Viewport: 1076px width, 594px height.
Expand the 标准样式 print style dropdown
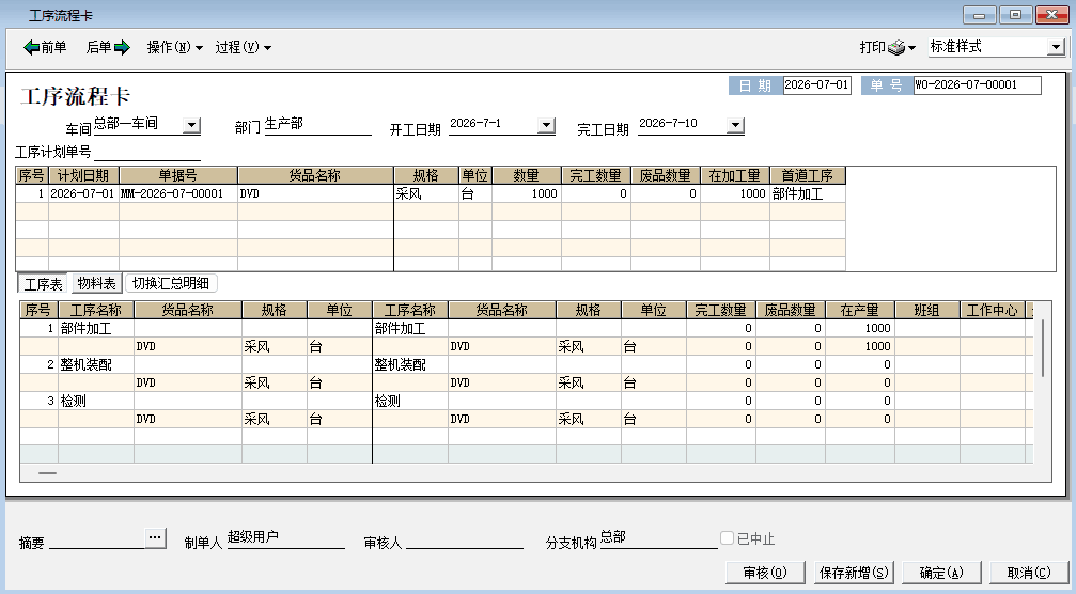[x=1055, y=47]
